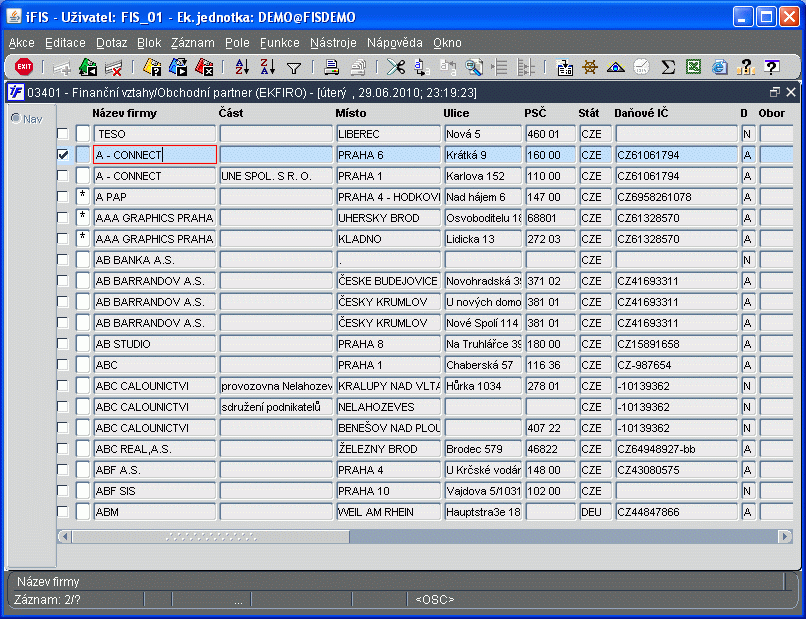Open the Nástroje menu

333,43
